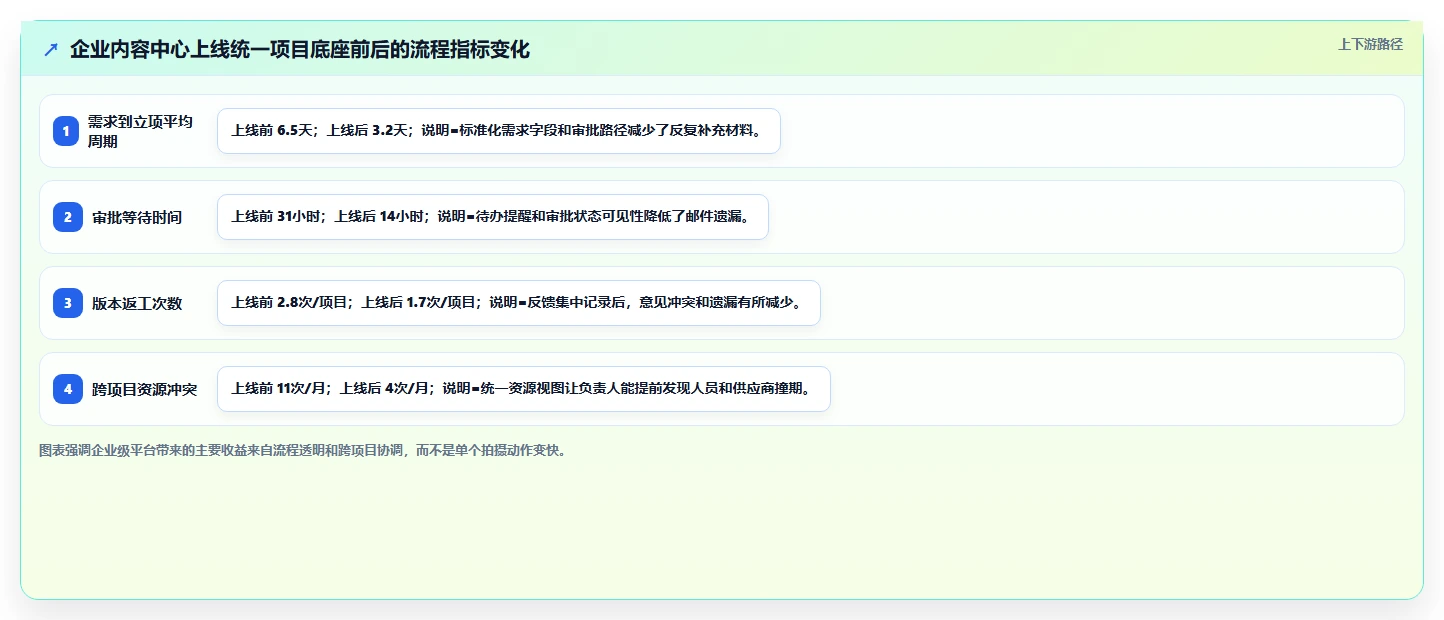This screenshot has width=1444, height=620.
Task: Select step number badge 2
Action: [x=67, y=217]
